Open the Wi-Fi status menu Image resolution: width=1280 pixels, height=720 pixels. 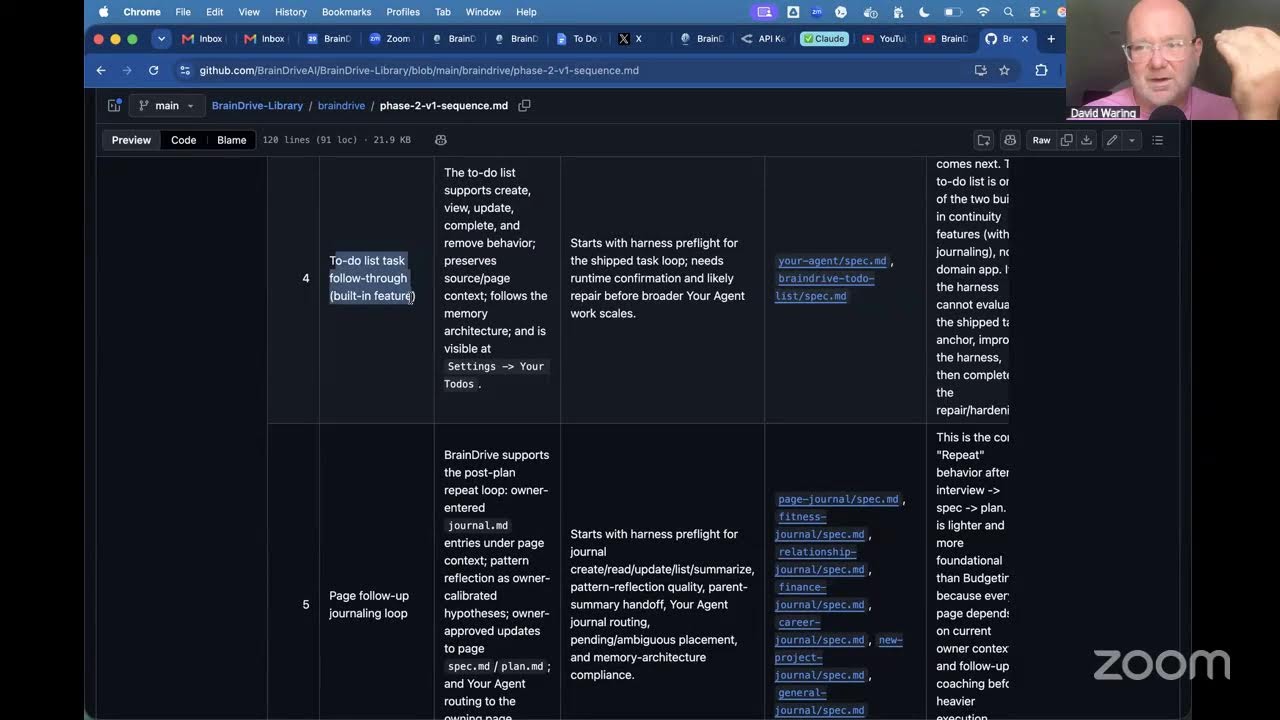point(983,12)
